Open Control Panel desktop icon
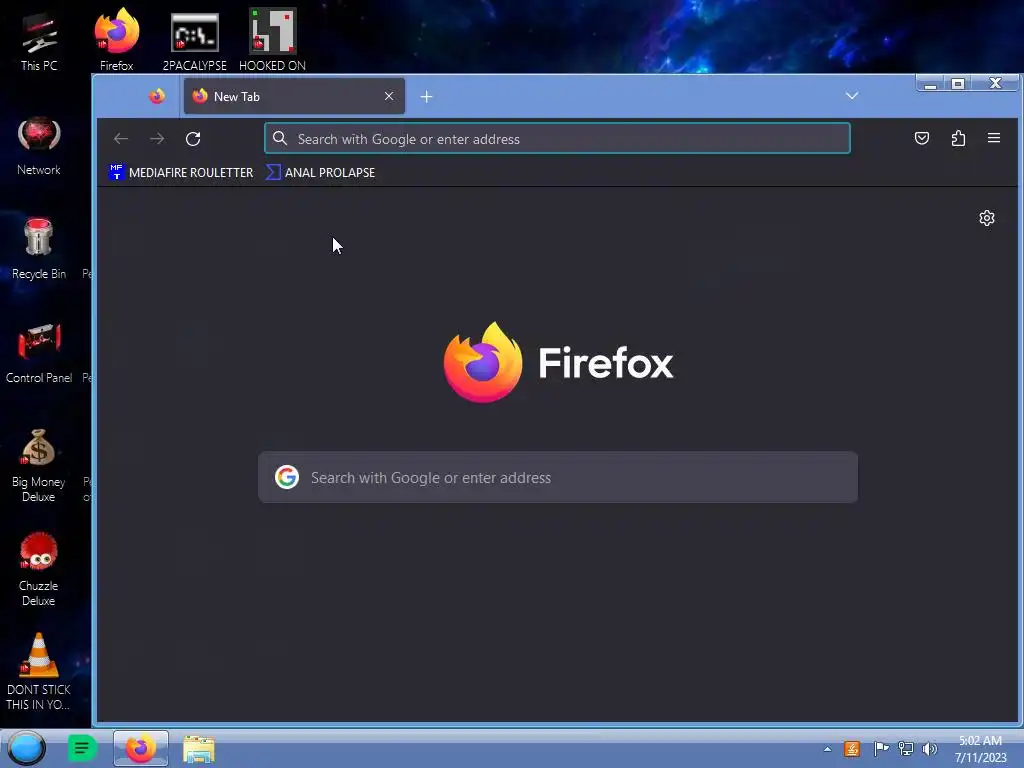This screenshot has height=768, width=1024. (39, 353)
